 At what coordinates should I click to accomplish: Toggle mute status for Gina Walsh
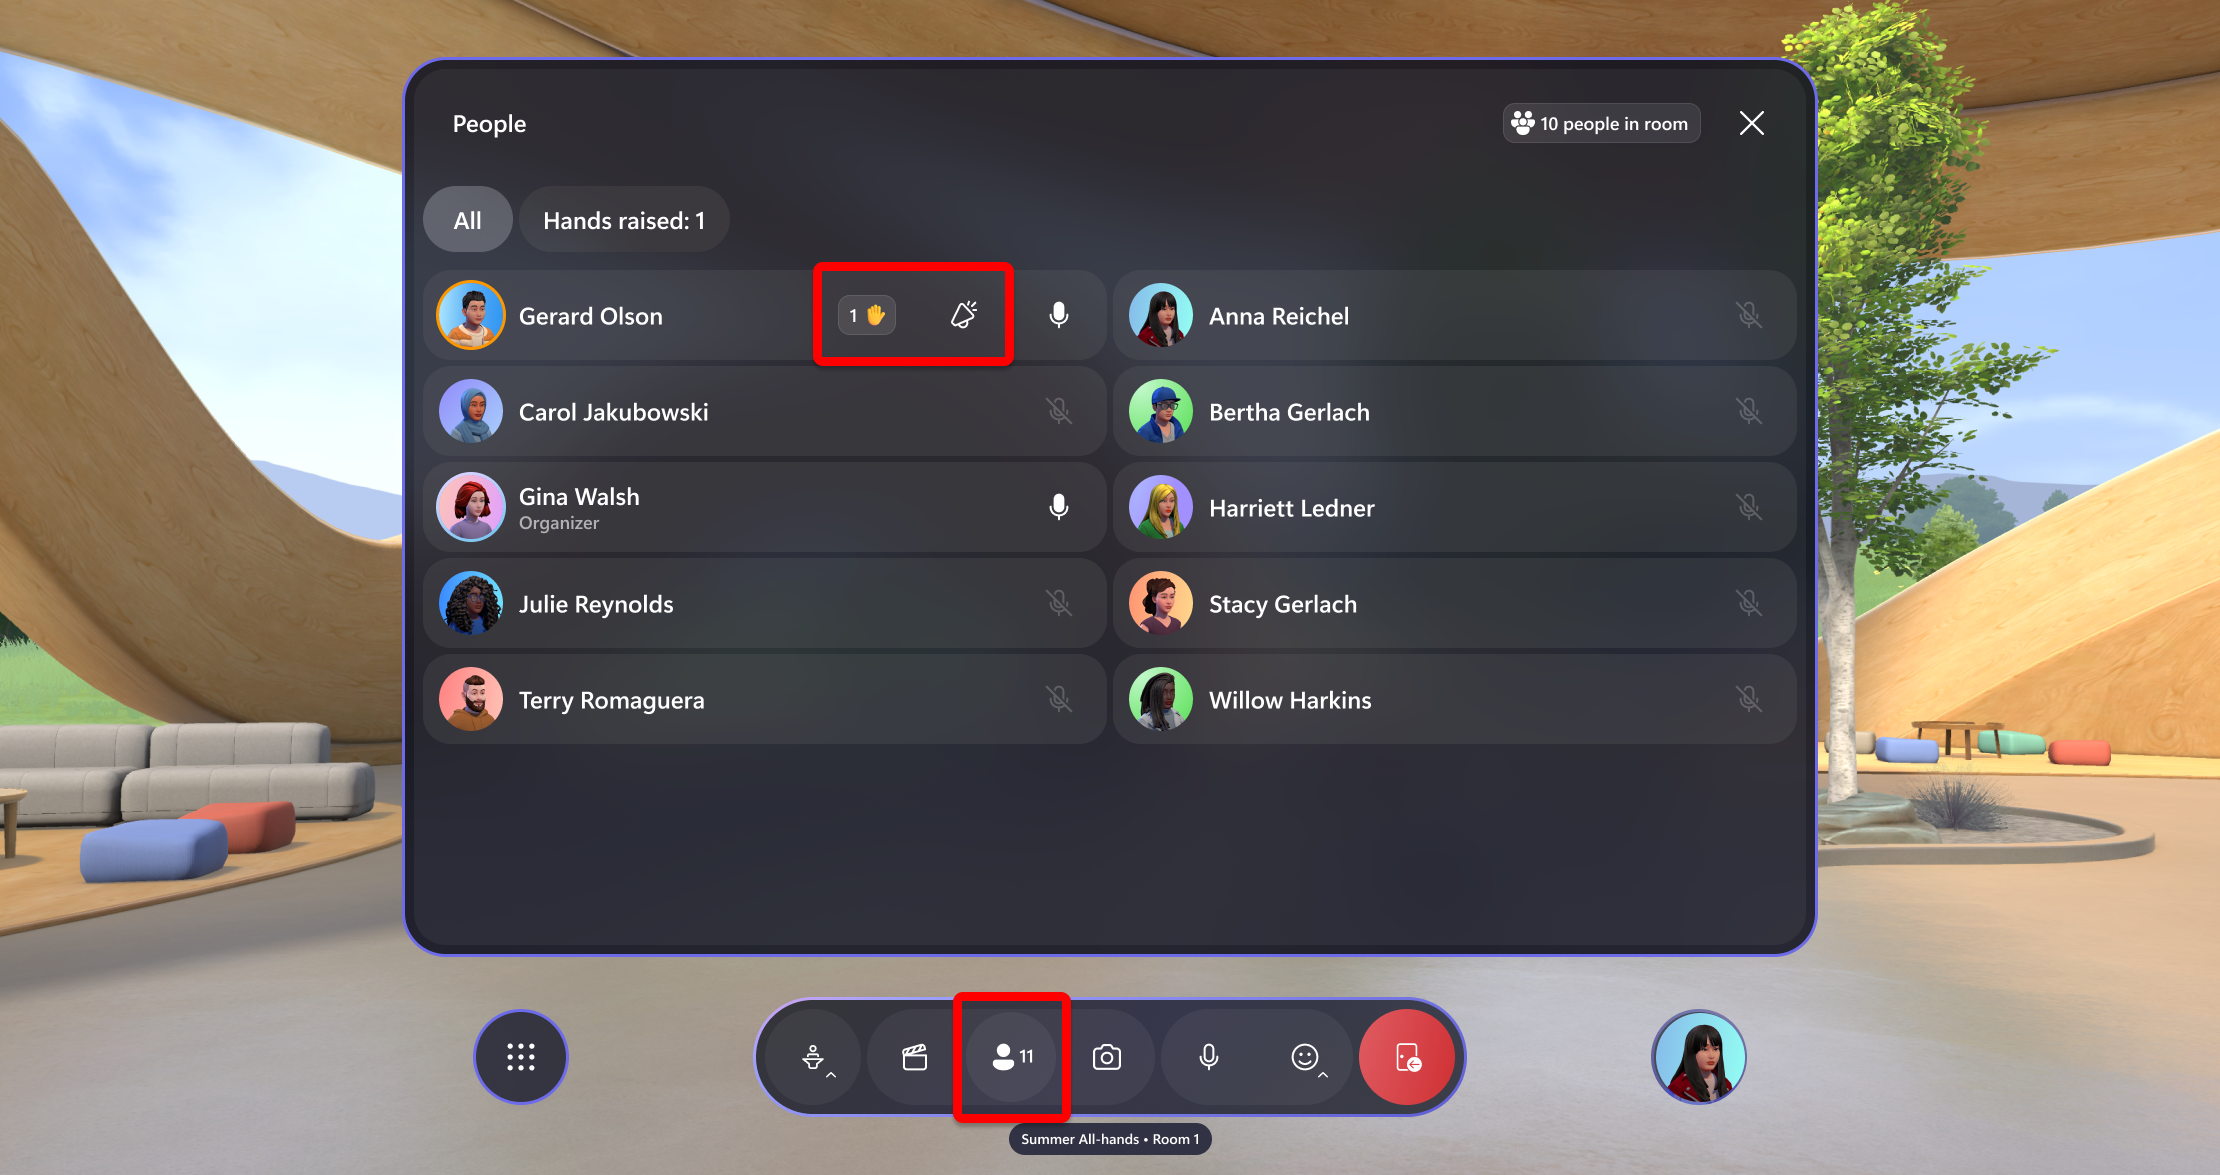pyautogui.click(x=1060, y=508)
